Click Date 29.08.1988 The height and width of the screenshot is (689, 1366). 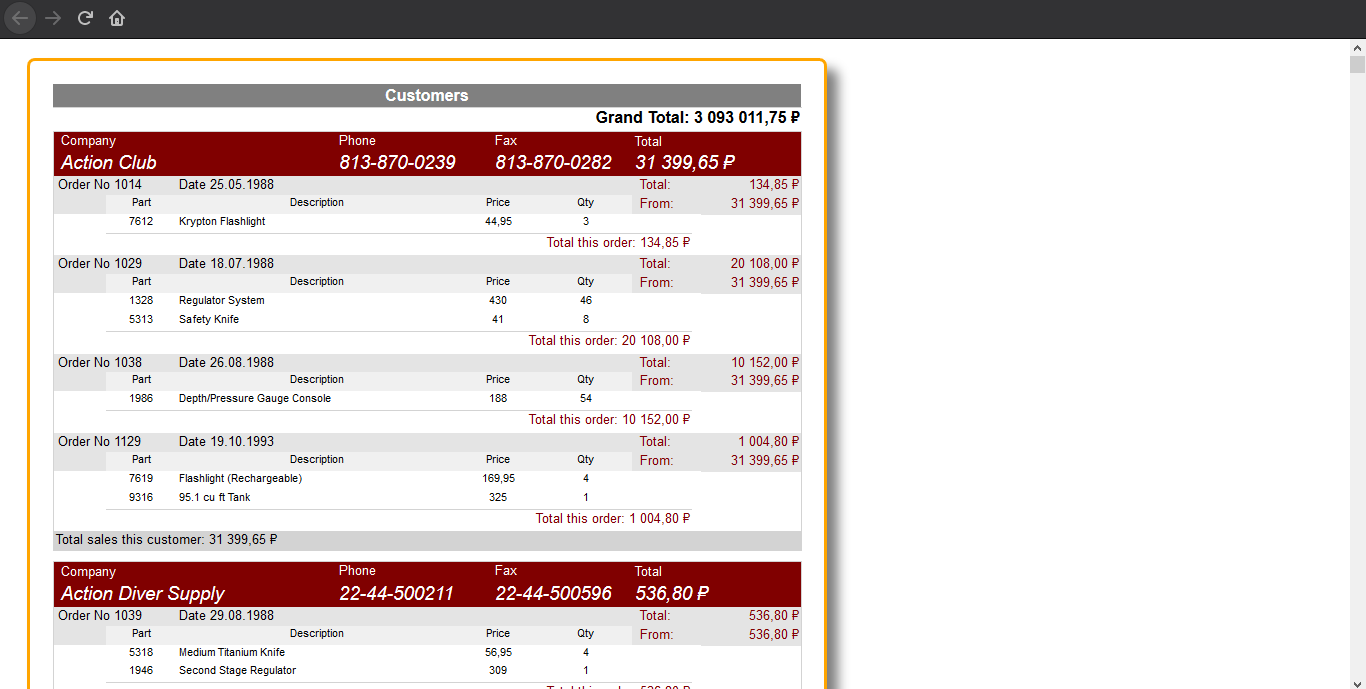[226, 615]
